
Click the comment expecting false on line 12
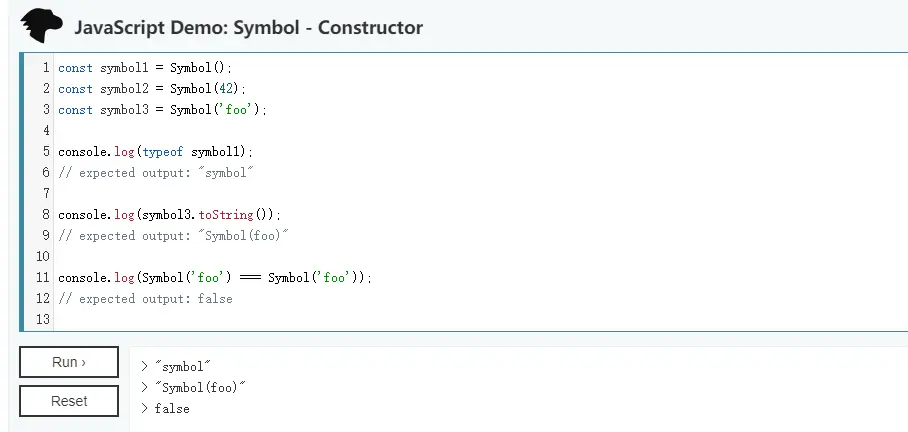click(x=145, y=299)
